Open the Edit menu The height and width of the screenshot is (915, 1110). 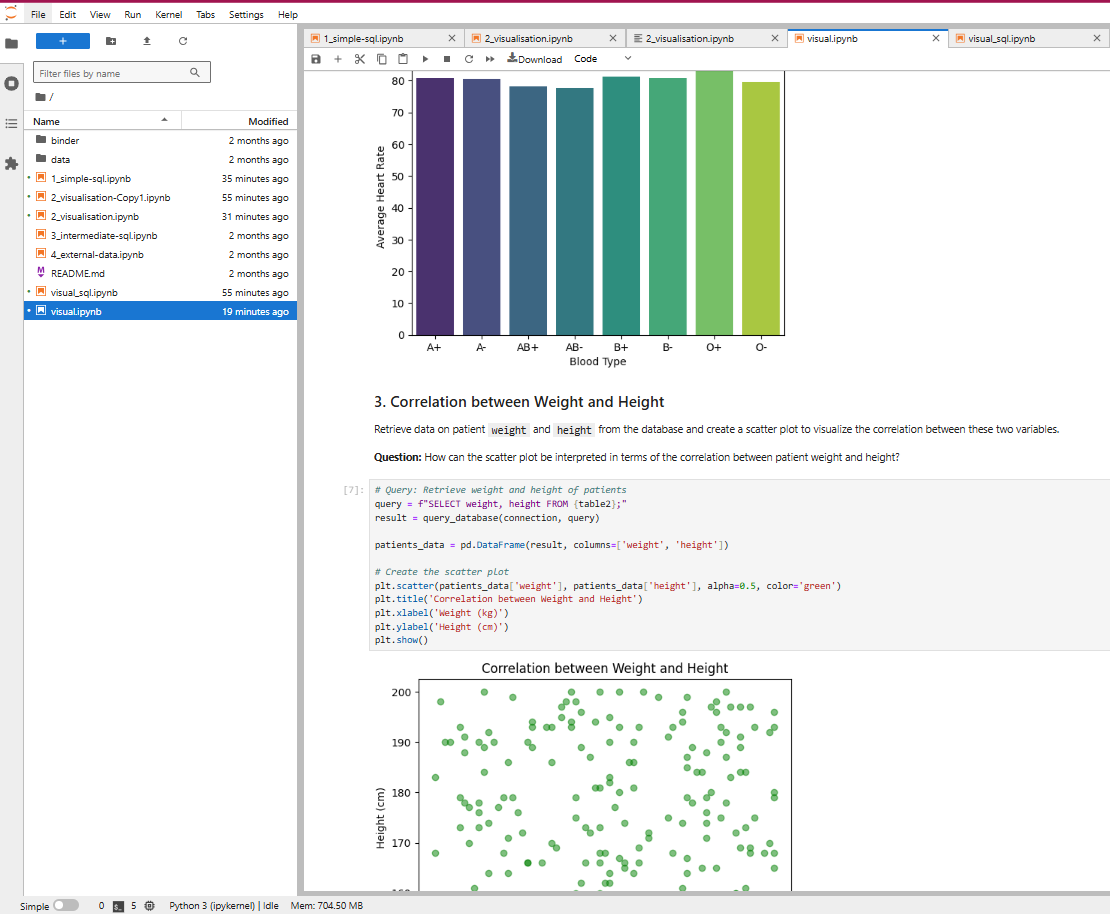68,14
